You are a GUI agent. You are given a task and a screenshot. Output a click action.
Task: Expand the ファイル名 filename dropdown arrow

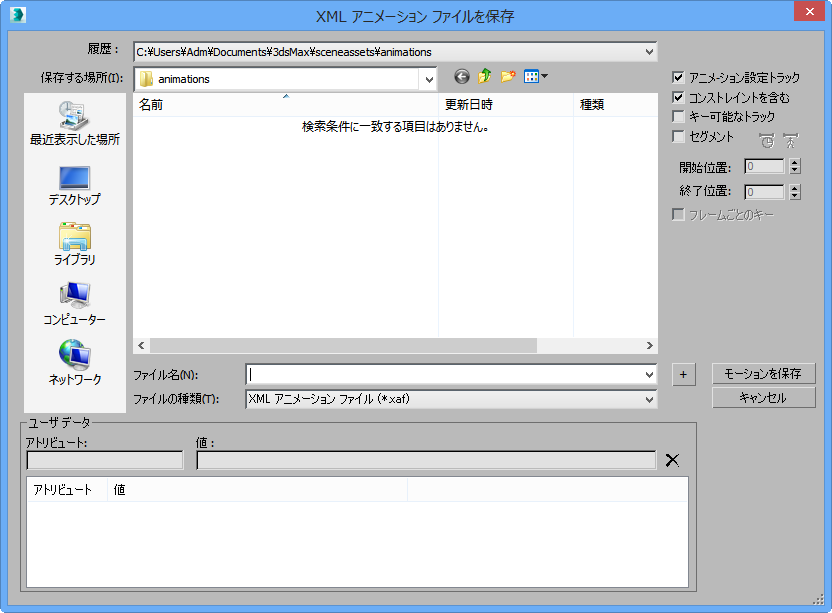coord(649,375)
